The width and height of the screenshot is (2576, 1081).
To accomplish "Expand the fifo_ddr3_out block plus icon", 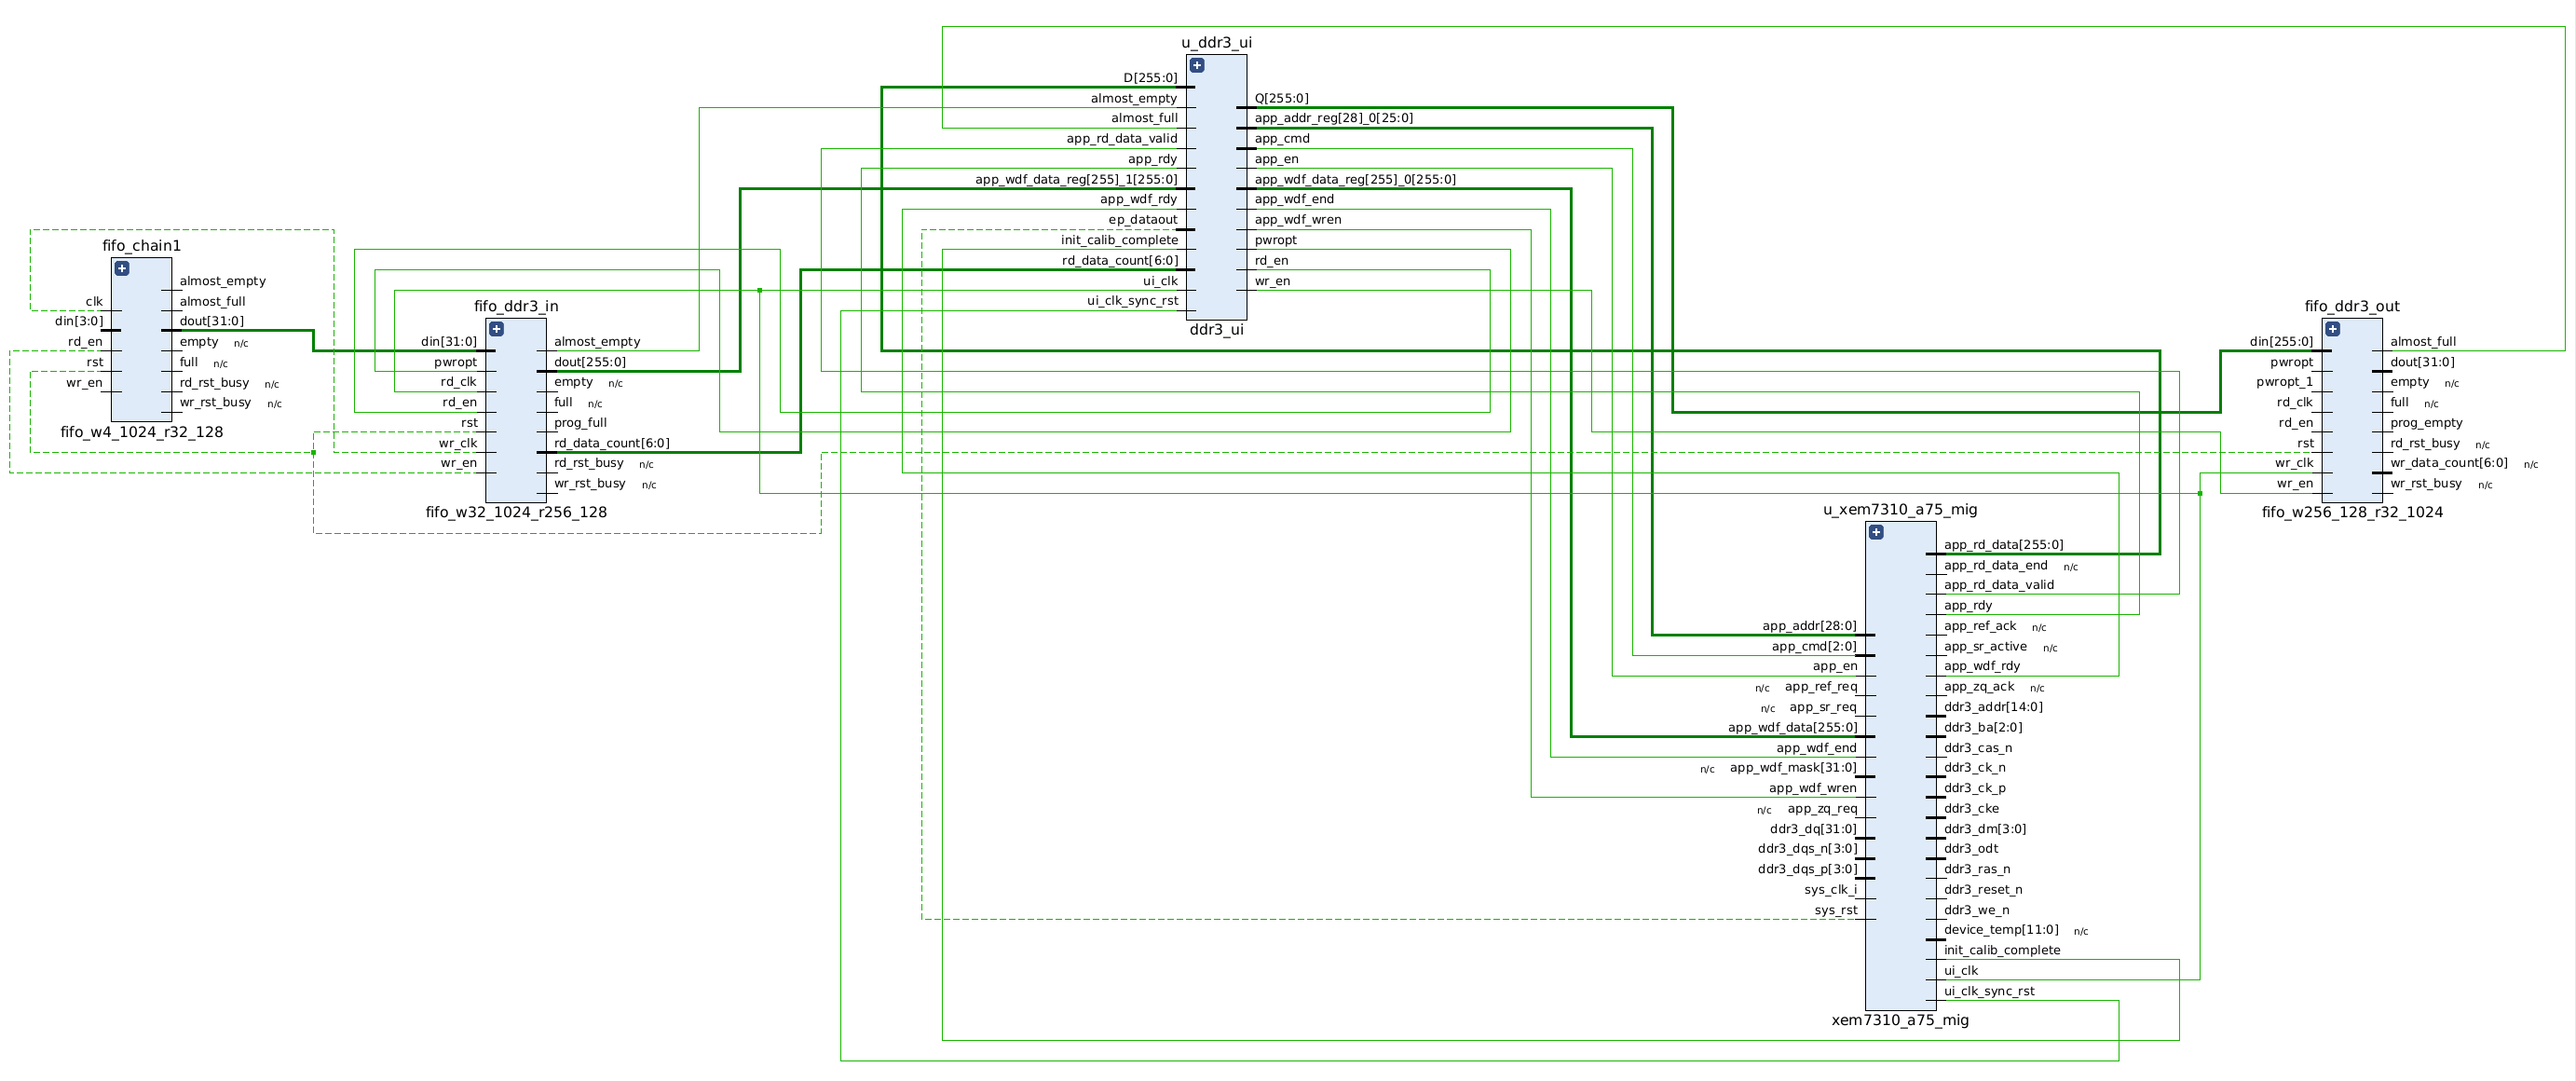I will coord(2332,329).
